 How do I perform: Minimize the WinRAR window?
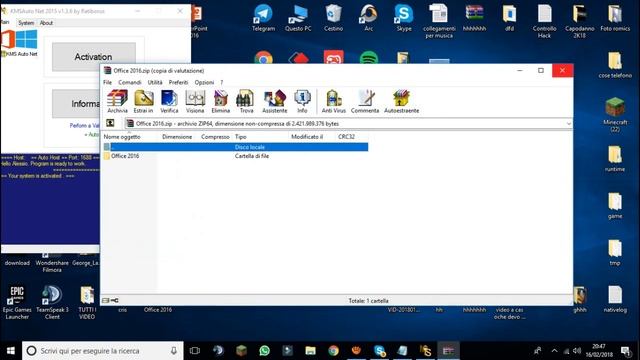point(520,71)
